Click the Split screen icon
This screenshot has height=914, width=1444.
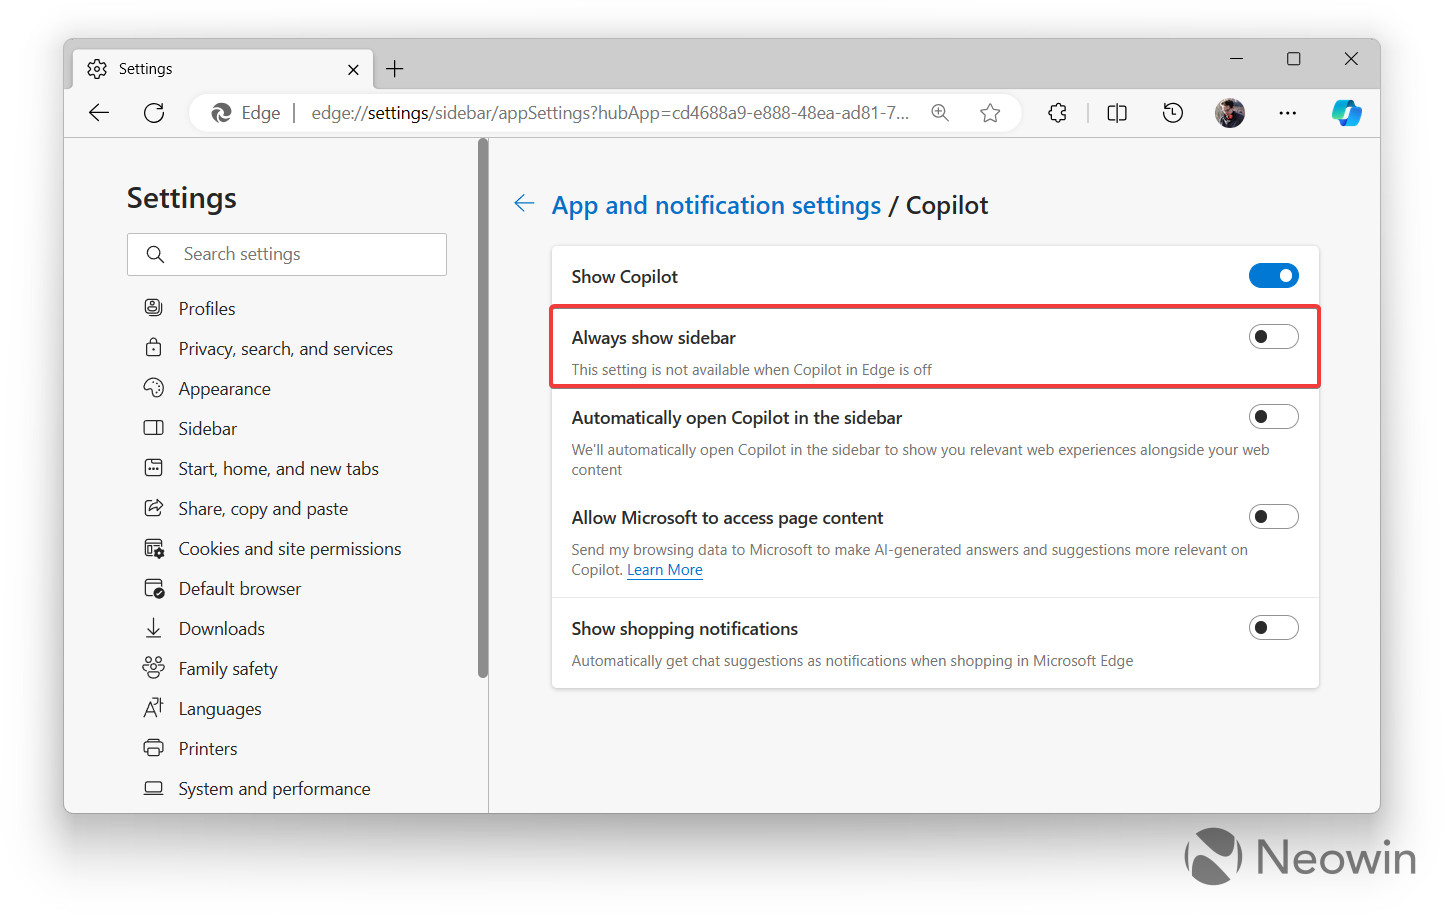click(x=1117, y=113)
